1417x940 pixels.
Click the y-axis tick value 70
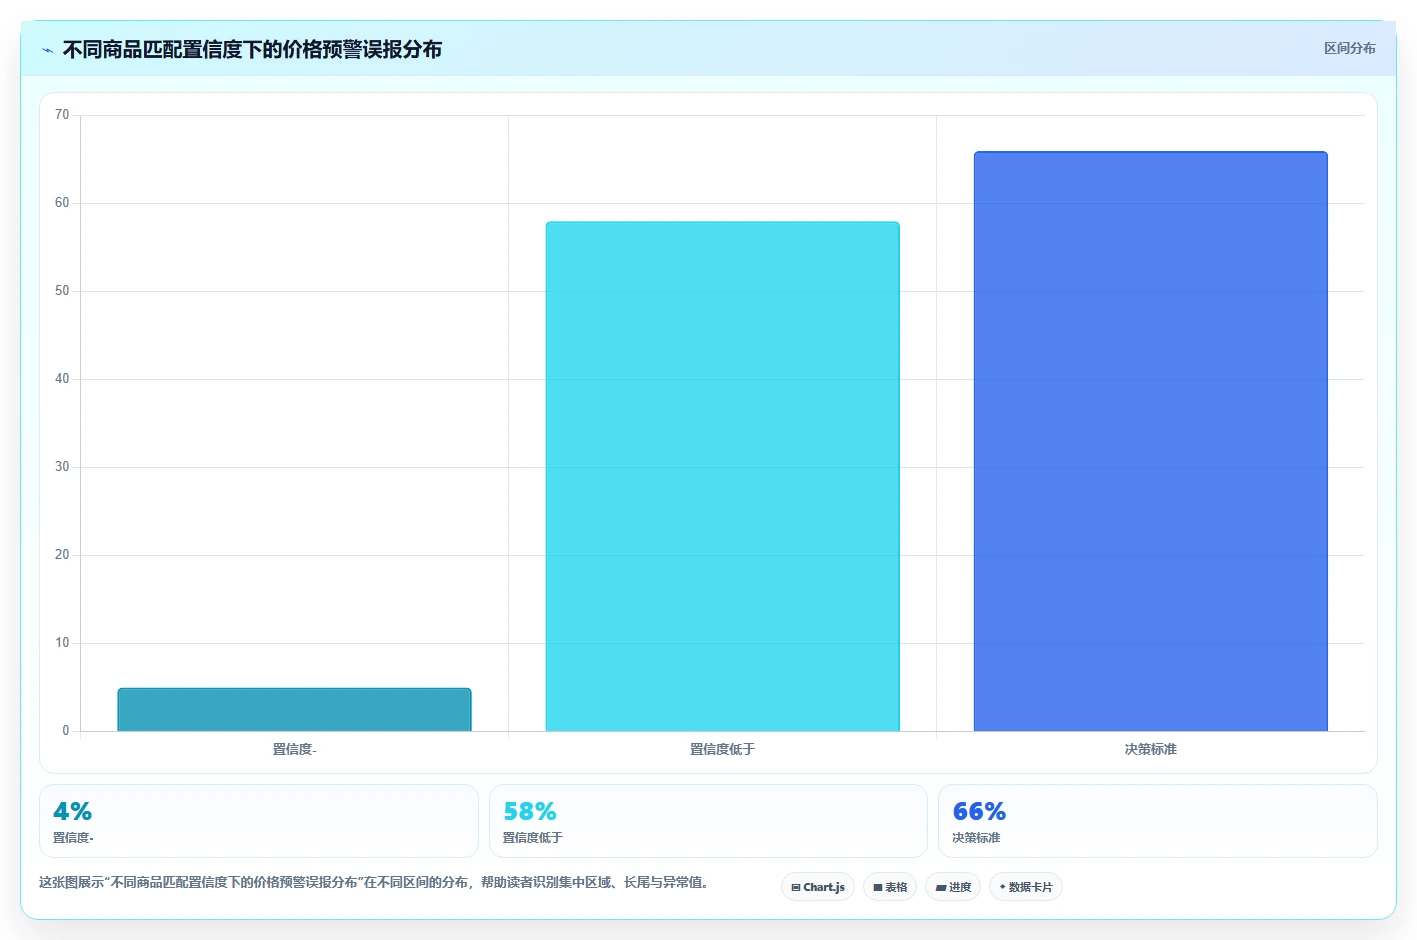(62, 115)
